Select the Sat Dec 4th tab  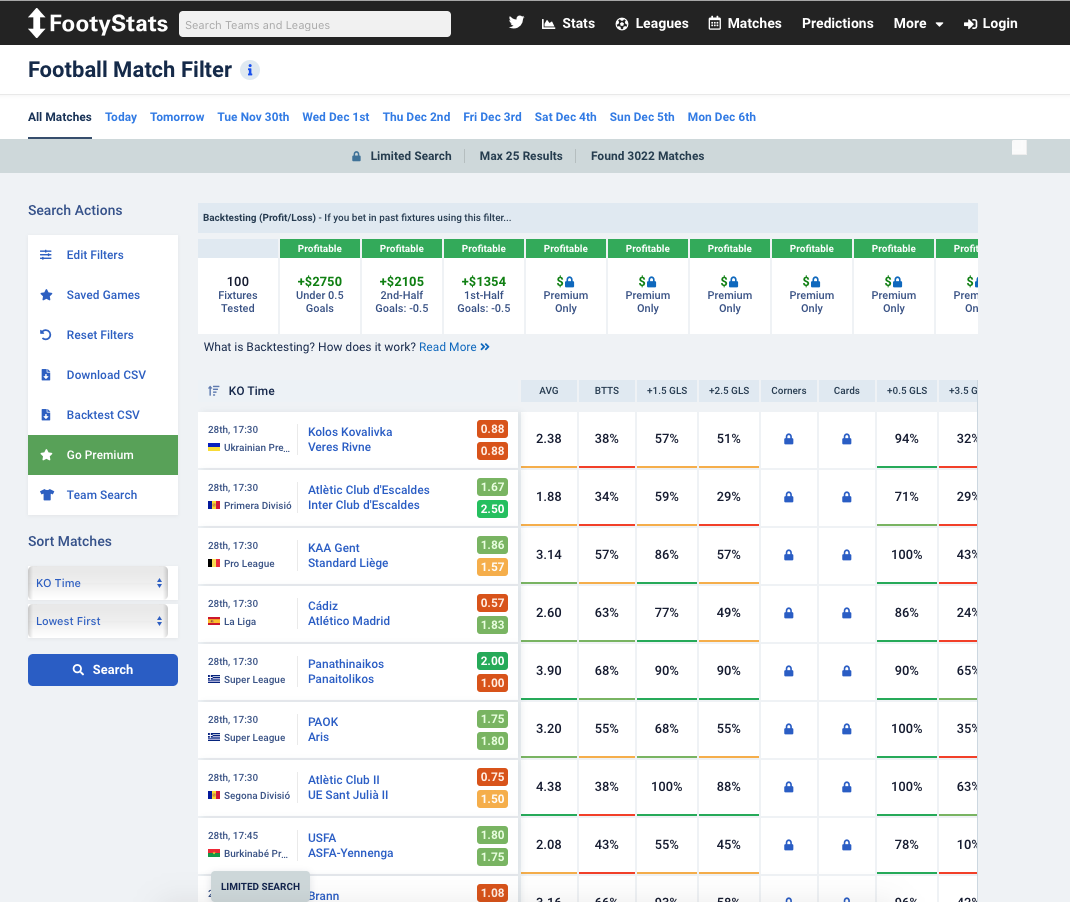tap(565, 117)
